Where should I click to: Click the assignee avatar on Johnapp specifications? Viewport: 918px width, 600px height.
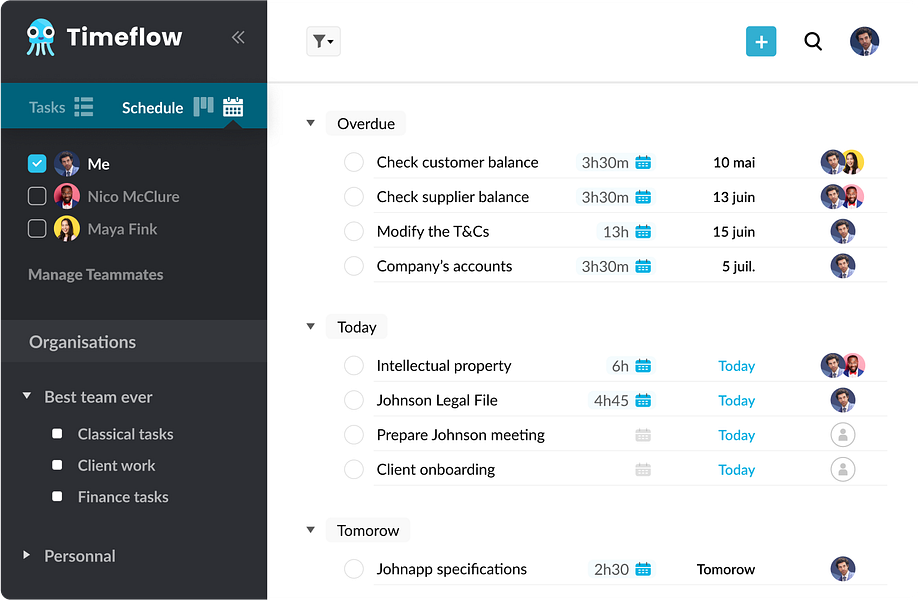[x=842, y=569]
